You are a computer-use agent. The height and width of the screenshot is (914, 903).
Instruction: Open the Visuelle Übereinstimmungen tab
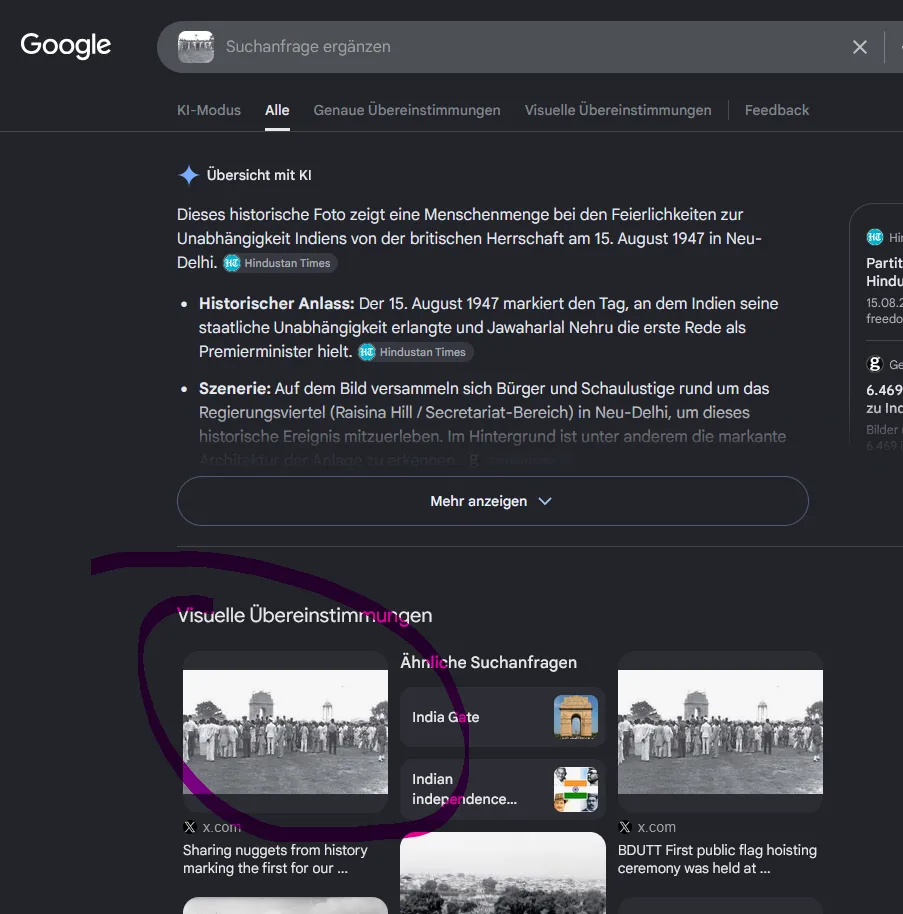pos(618,110)
